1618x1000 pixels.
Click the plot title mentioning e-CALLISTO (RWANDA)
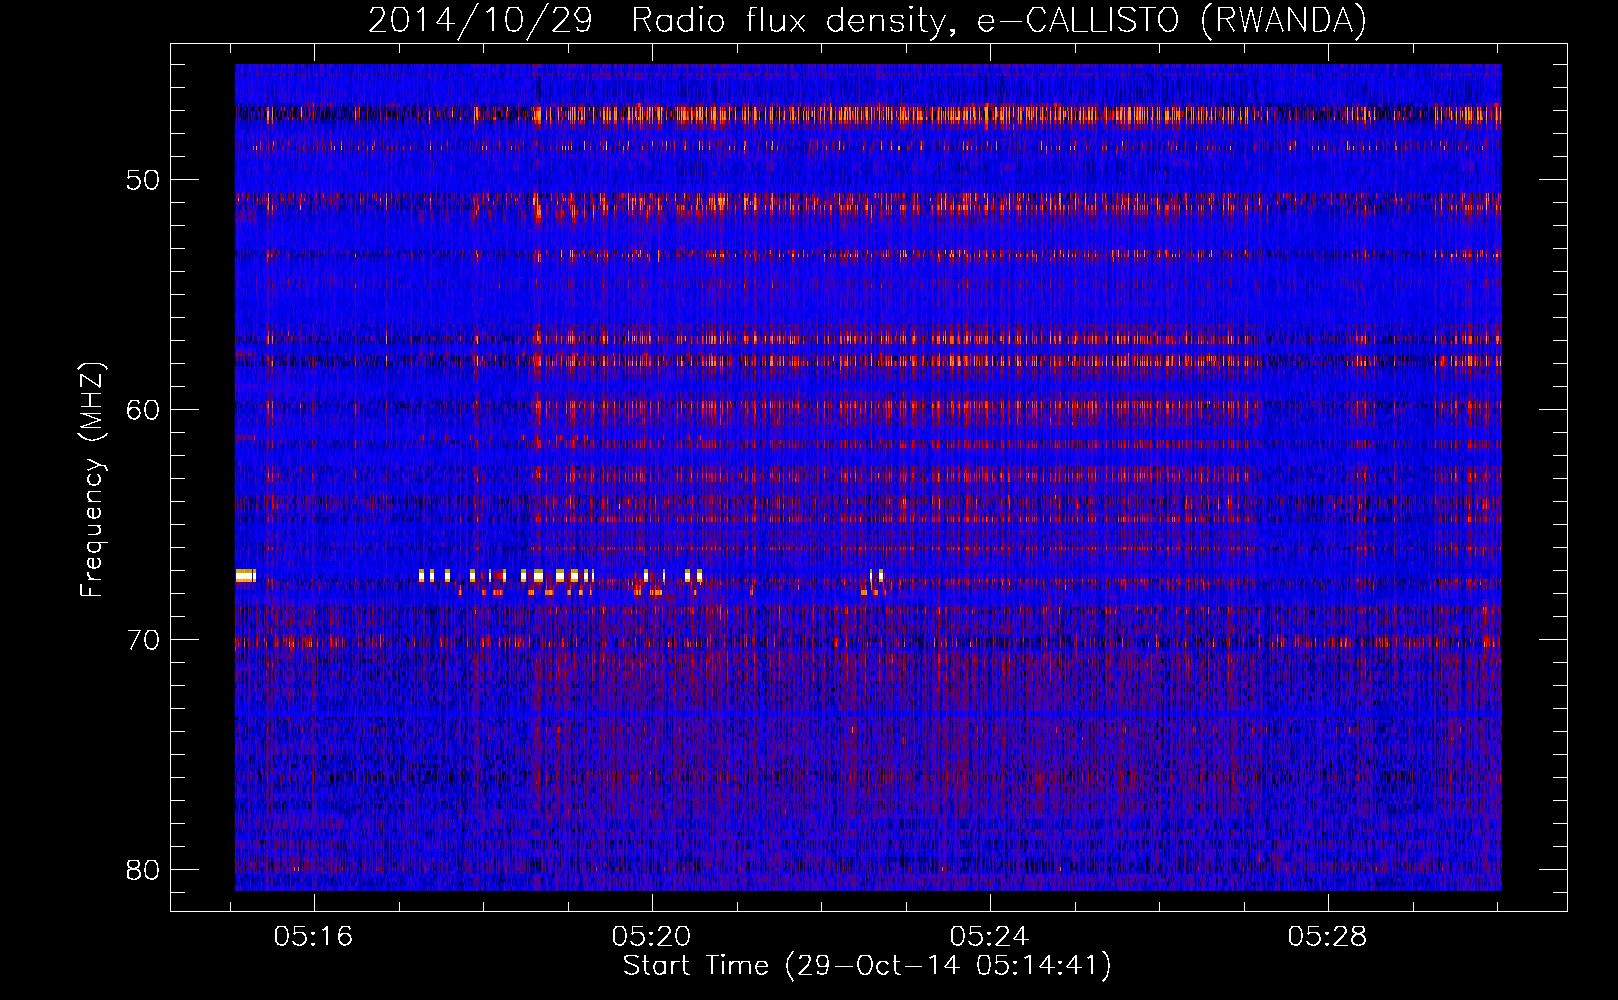pyautogui.click(x=867, y=20)
